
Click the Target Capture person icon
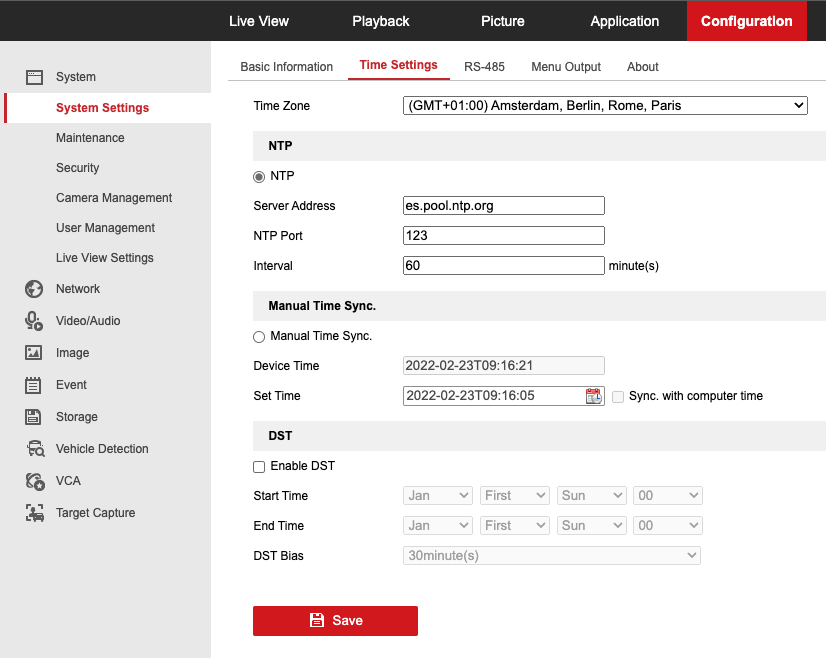tap(35, 513)
